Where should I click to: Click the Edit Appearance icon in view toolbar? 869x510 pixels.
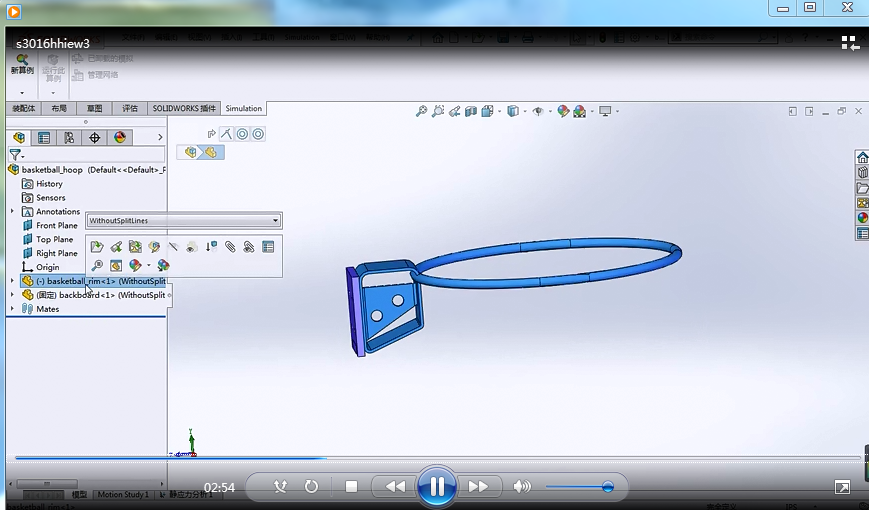pyautogui.click(x=563, y=111)
